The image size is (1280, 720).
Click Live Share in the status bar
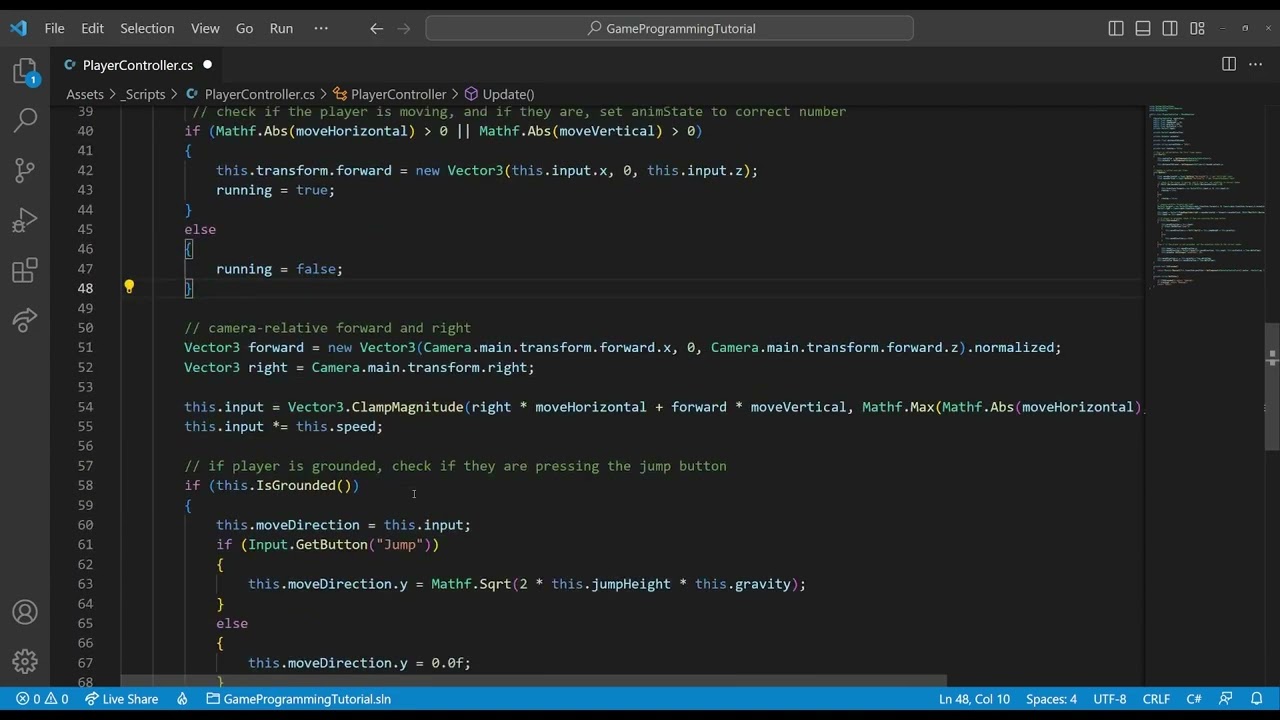point(121,699)
